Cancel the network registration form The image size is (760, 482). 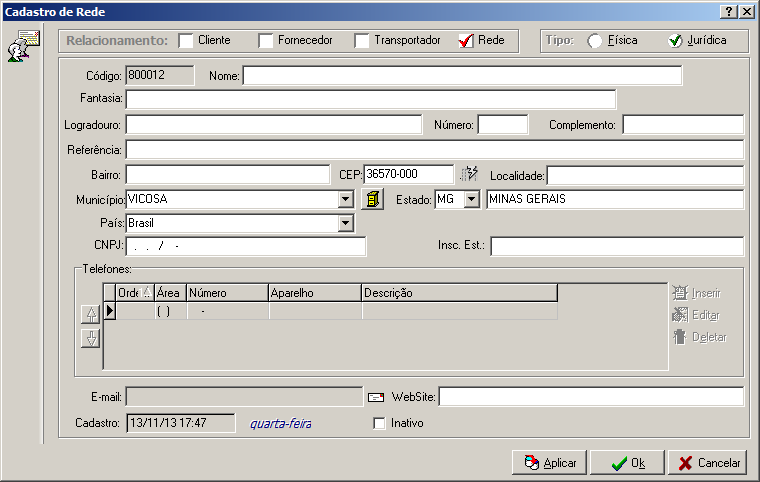[707, 463]
